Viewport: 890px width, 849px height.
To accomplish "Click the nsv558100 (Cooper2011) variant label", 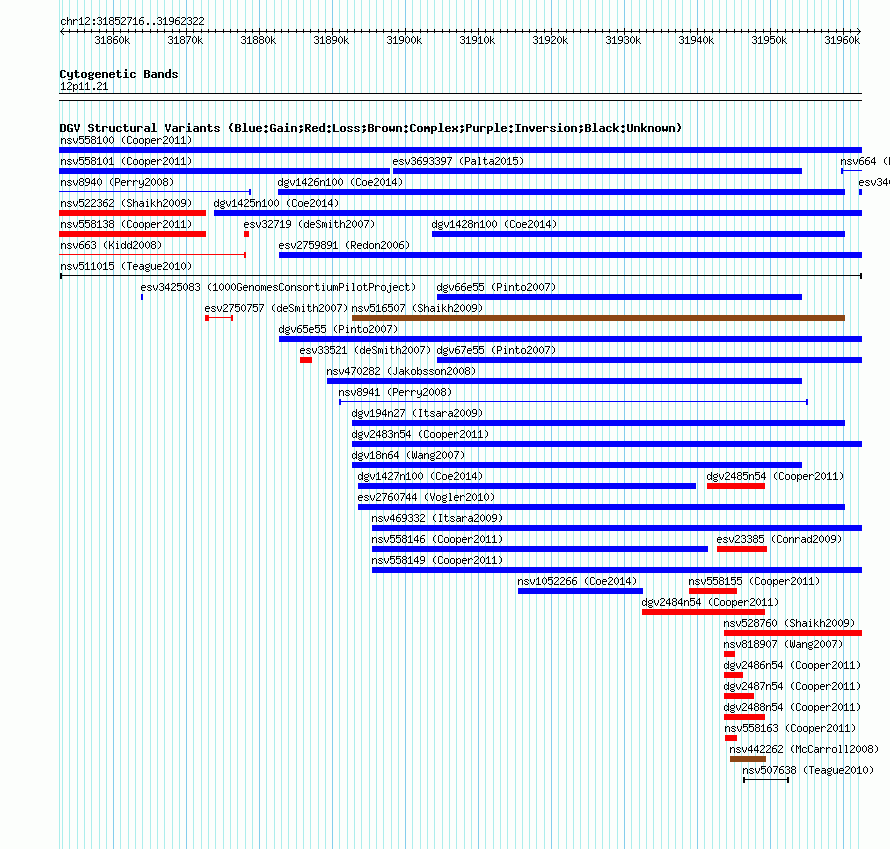I will point(126,140).
